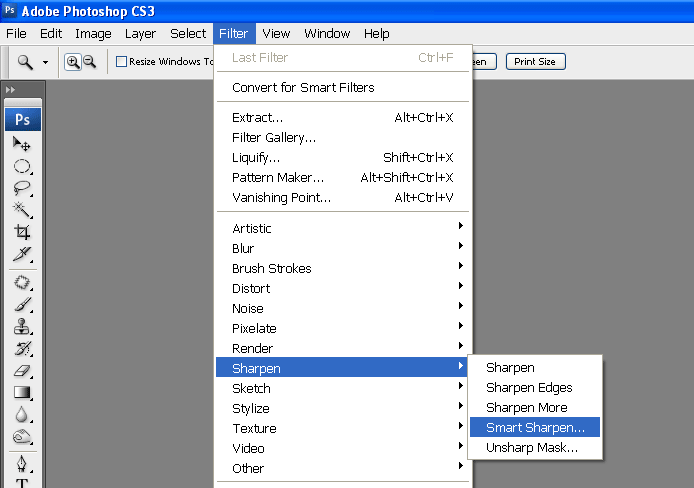Screen dimensions: 694x488
Task: Select the History Brush tool
Action: [x=22, y=349]
